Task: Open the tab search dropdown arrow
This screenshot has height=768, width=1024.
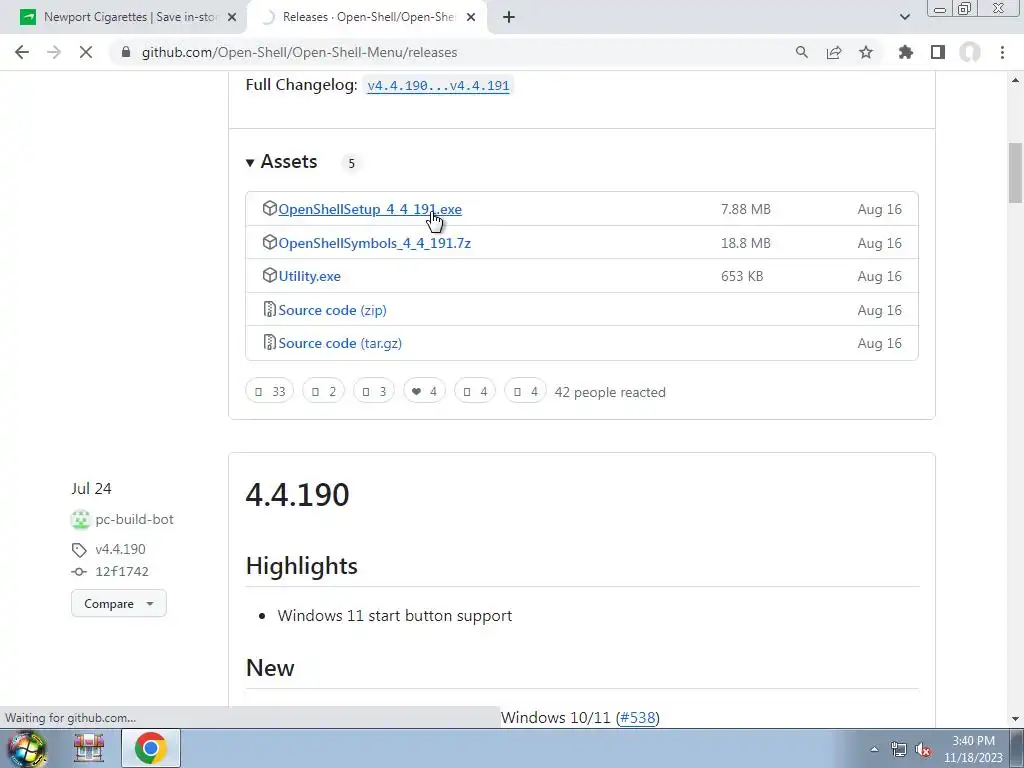Action: click(x=904, y=18)
